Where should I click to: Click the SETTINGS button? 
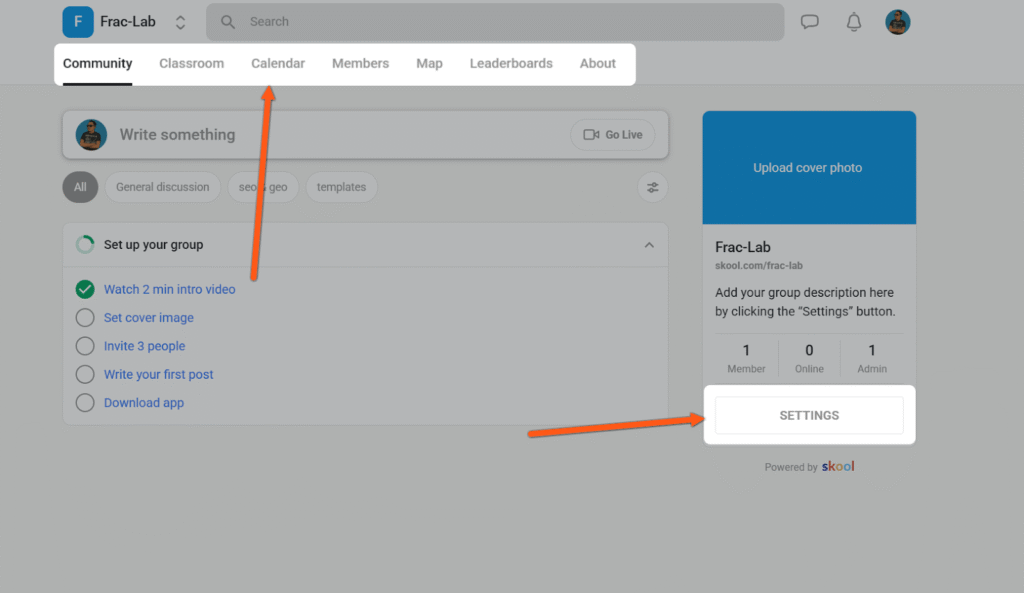point(809,415)
